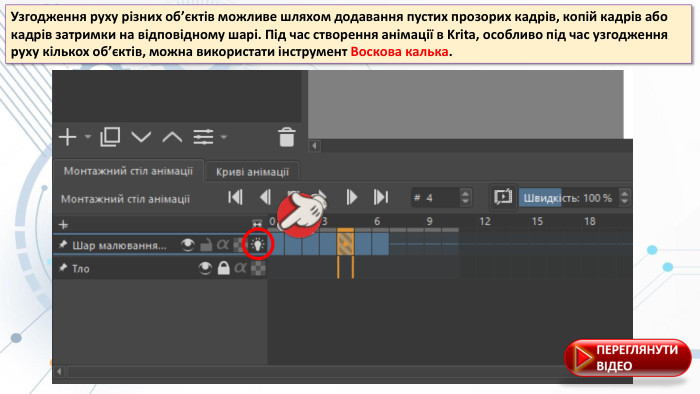Toggle alpha inherit on Тло layer
The width and height of the screenshot is (700, 394).
(x=240, y=268)
